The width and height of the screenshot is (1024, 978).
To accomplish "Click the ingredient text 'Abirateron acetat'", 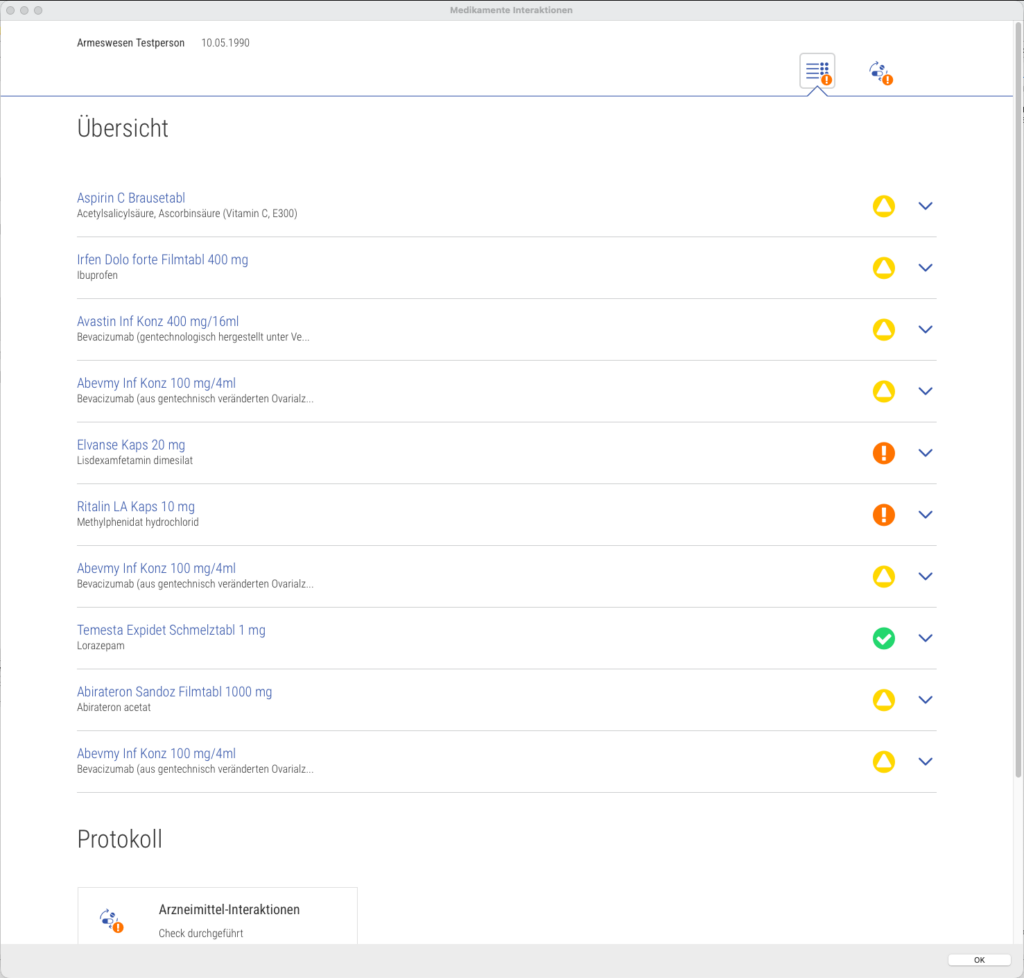I will [x=114, y=708].
